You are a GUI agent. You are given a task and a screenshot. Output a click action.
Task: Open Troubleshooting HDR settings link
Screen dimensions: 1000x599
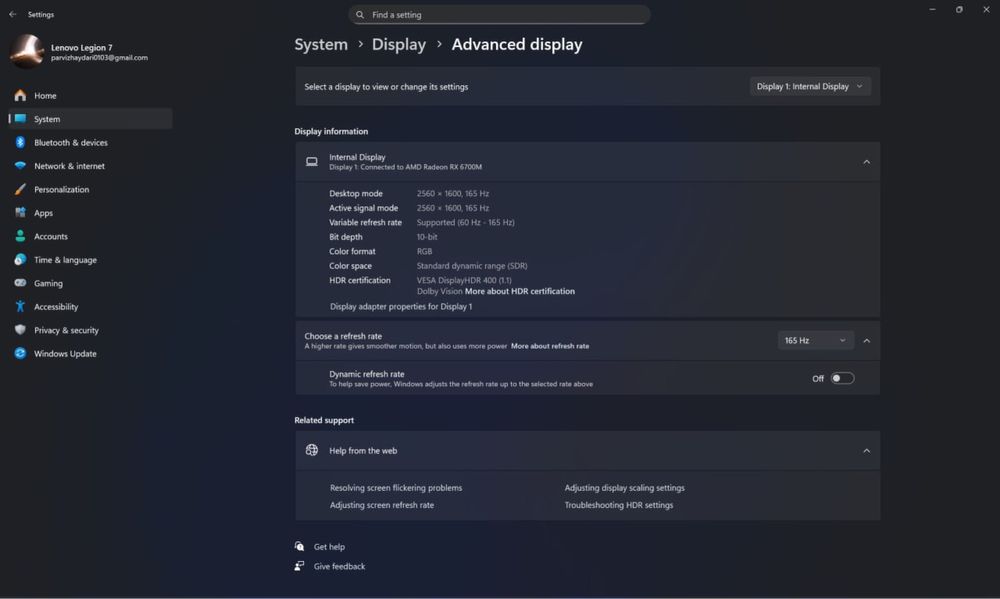pos(619,505)
